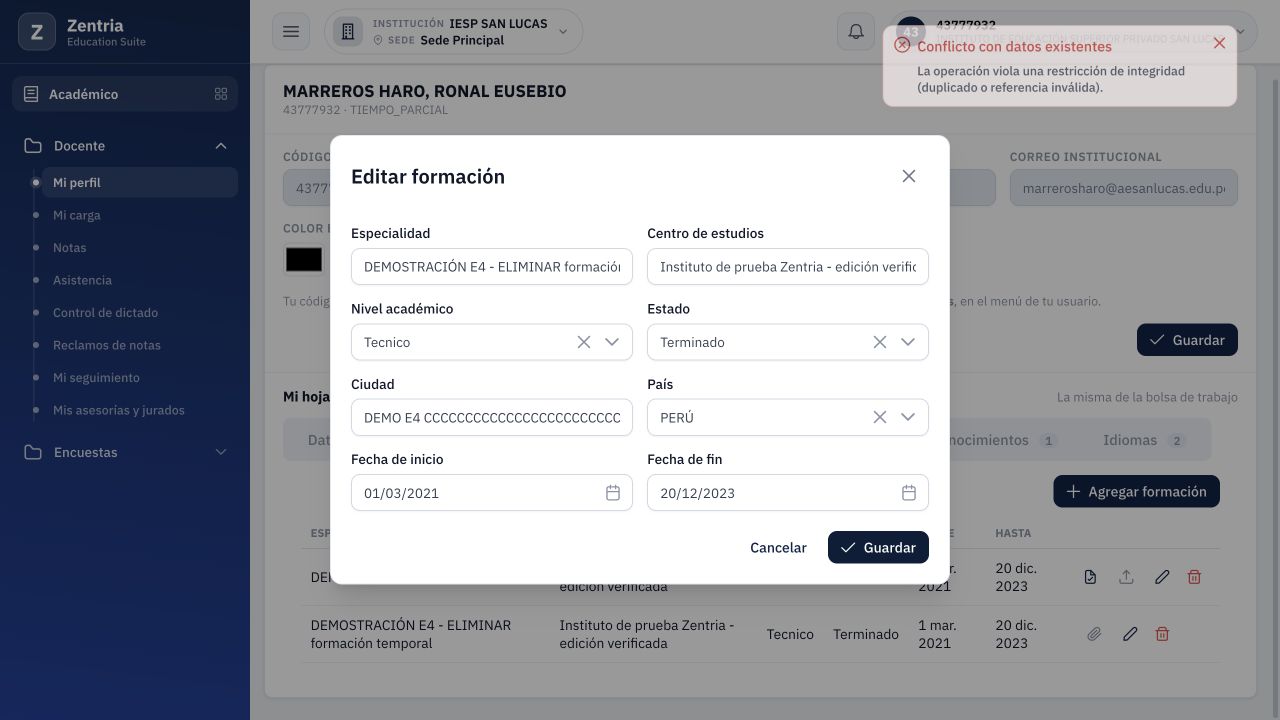Clear the País selection
This screenshot has width=1280, height=720.
[x=880, y=417]
